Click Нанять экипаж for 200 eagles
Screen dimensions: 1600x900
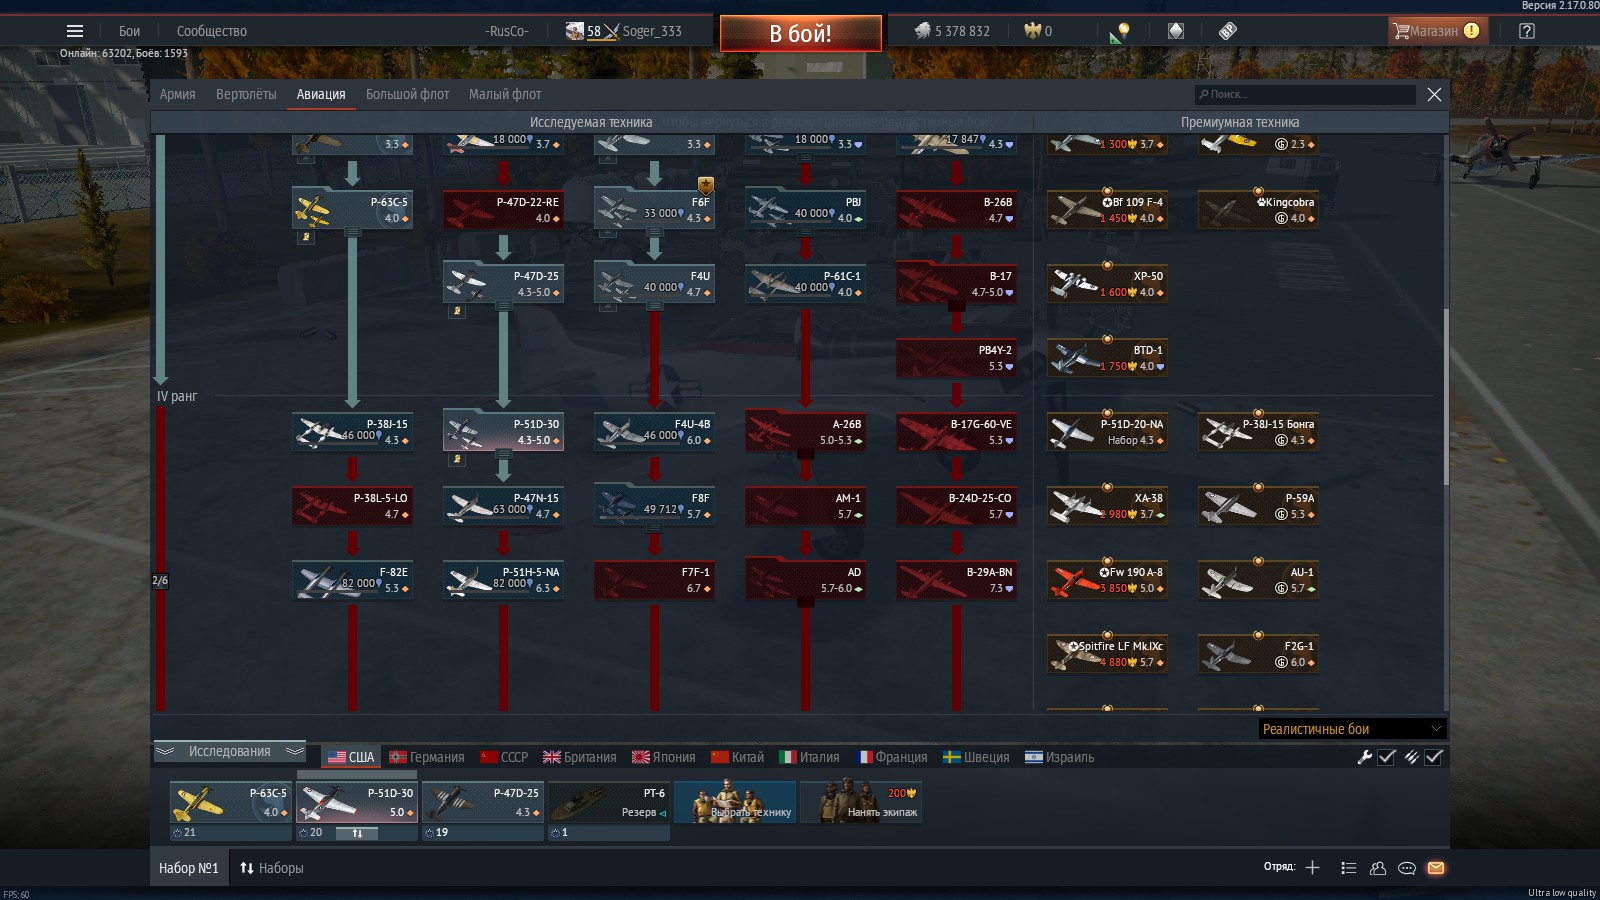860,803
